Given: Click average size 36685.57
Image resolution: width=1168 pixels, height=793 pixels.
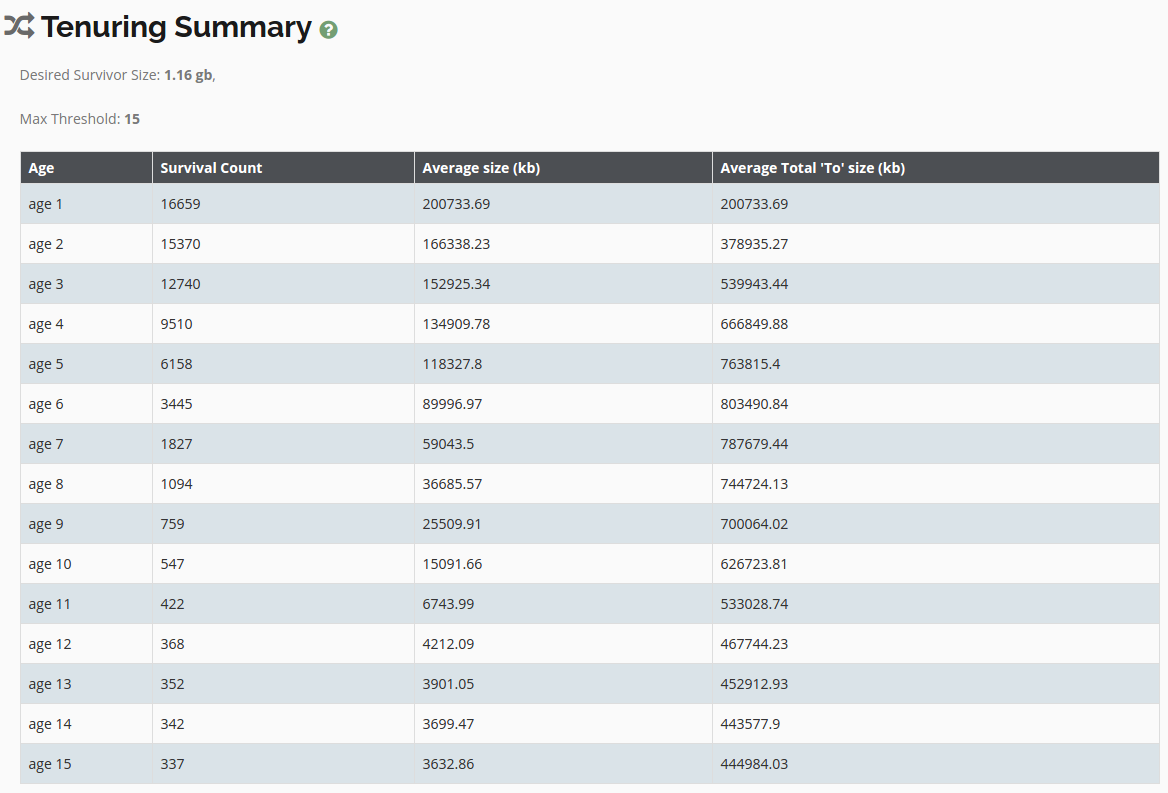Looking at the screenshot, I should coord(452,485).
